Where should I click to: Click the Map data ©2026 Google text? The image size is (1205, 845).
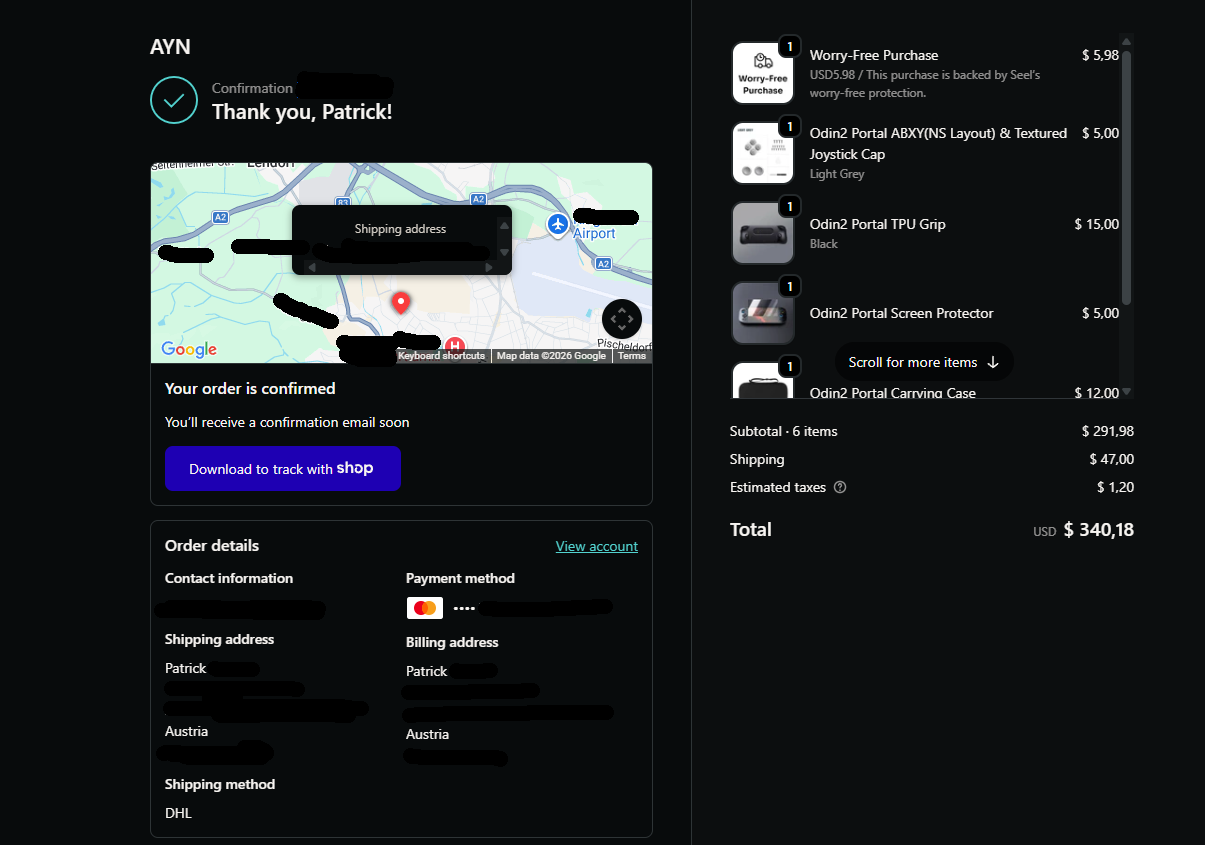point(552,356)
